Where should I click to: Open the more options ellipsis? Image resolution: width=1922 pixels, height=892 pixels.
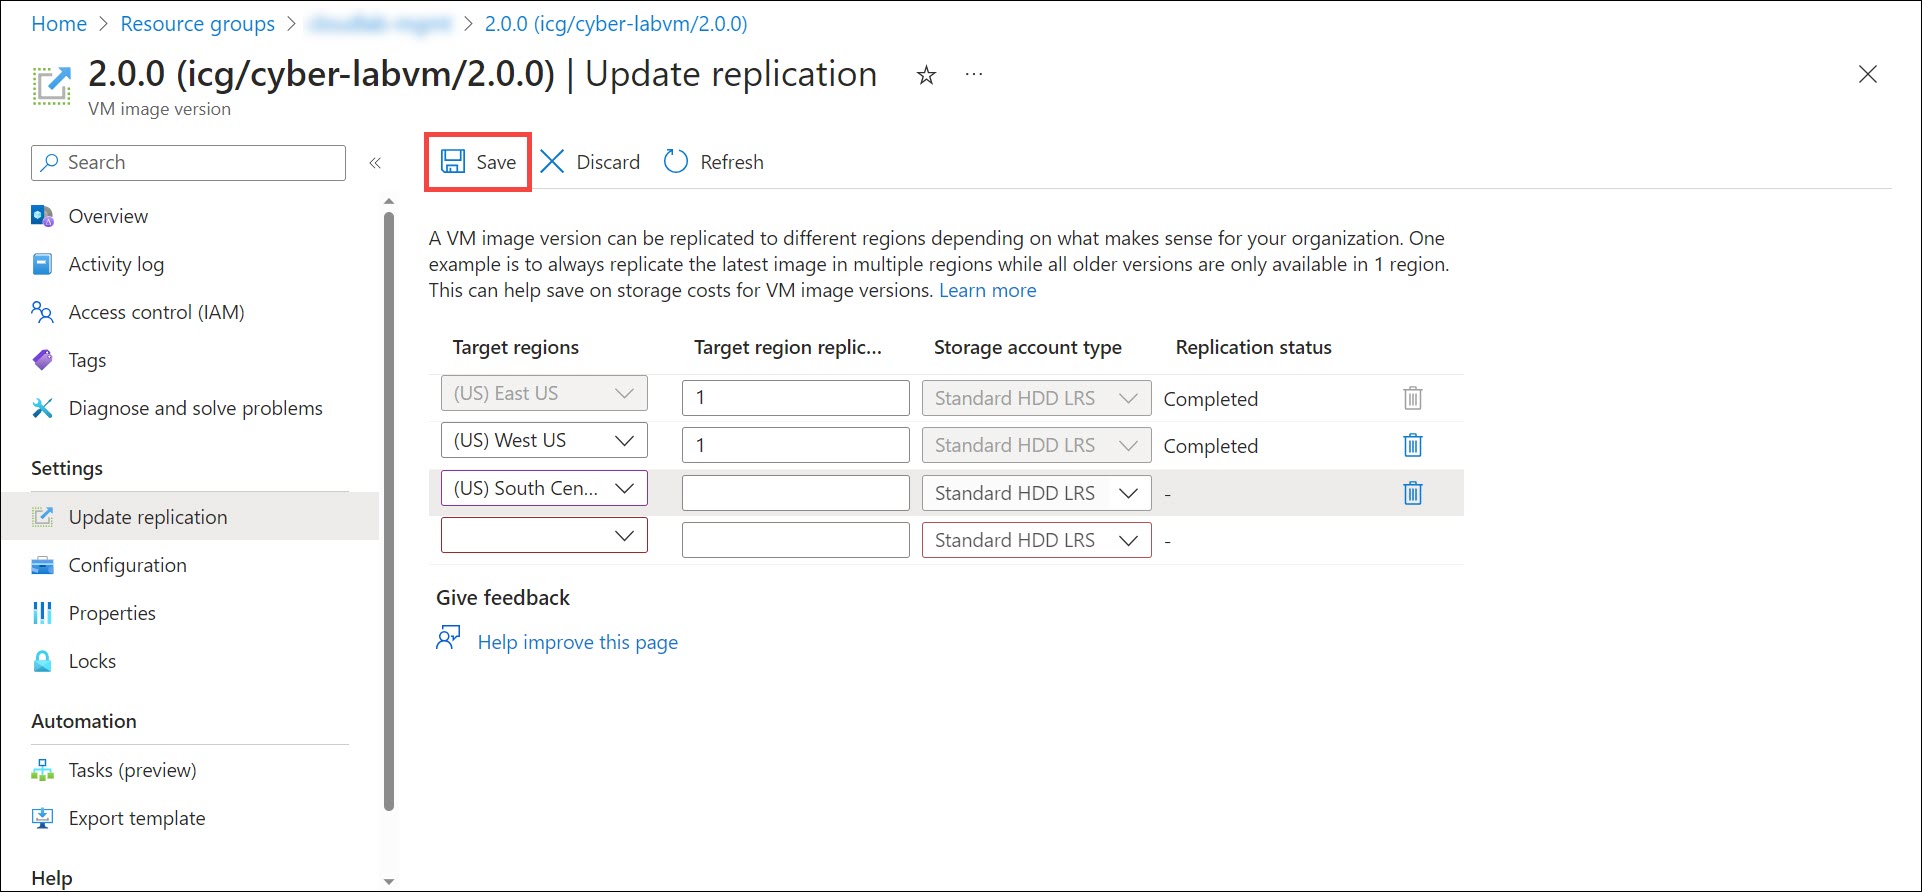click(974, 75)
